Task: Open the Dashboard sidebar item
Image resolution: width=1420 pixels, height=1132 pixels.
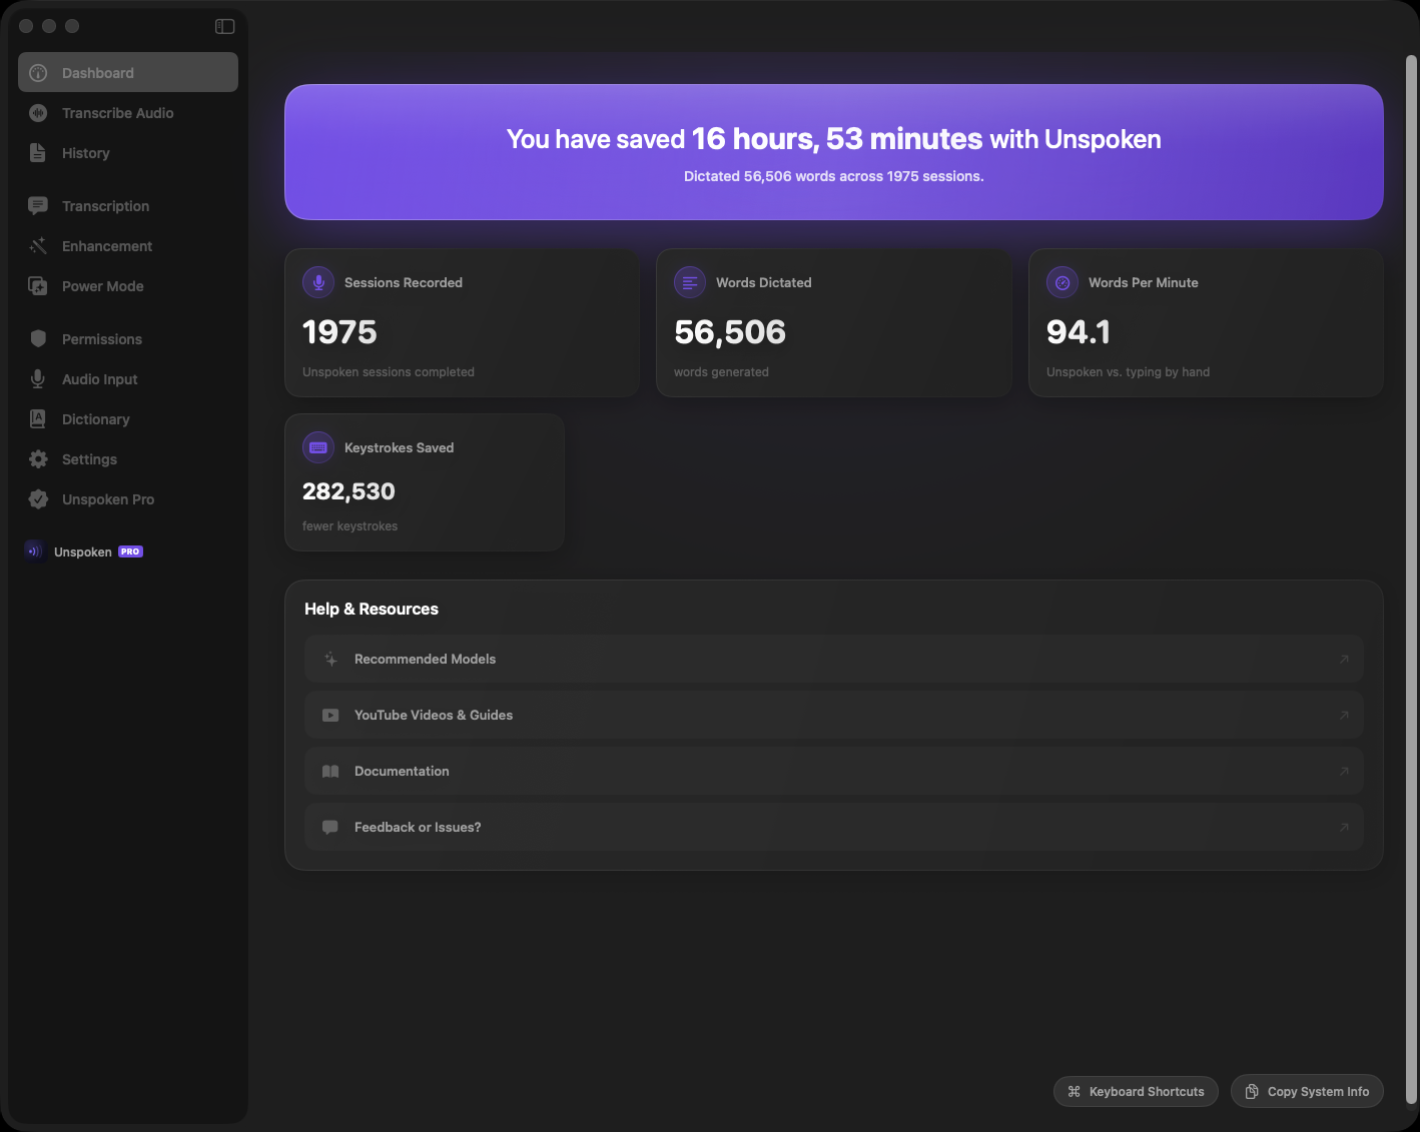Action: click(128, 73)
